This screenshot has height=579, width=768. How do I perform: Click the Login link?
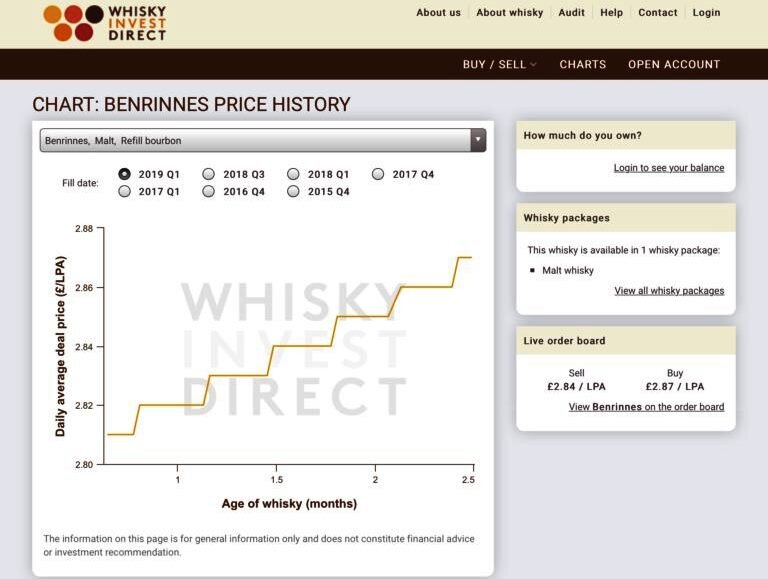coord(706,13)
